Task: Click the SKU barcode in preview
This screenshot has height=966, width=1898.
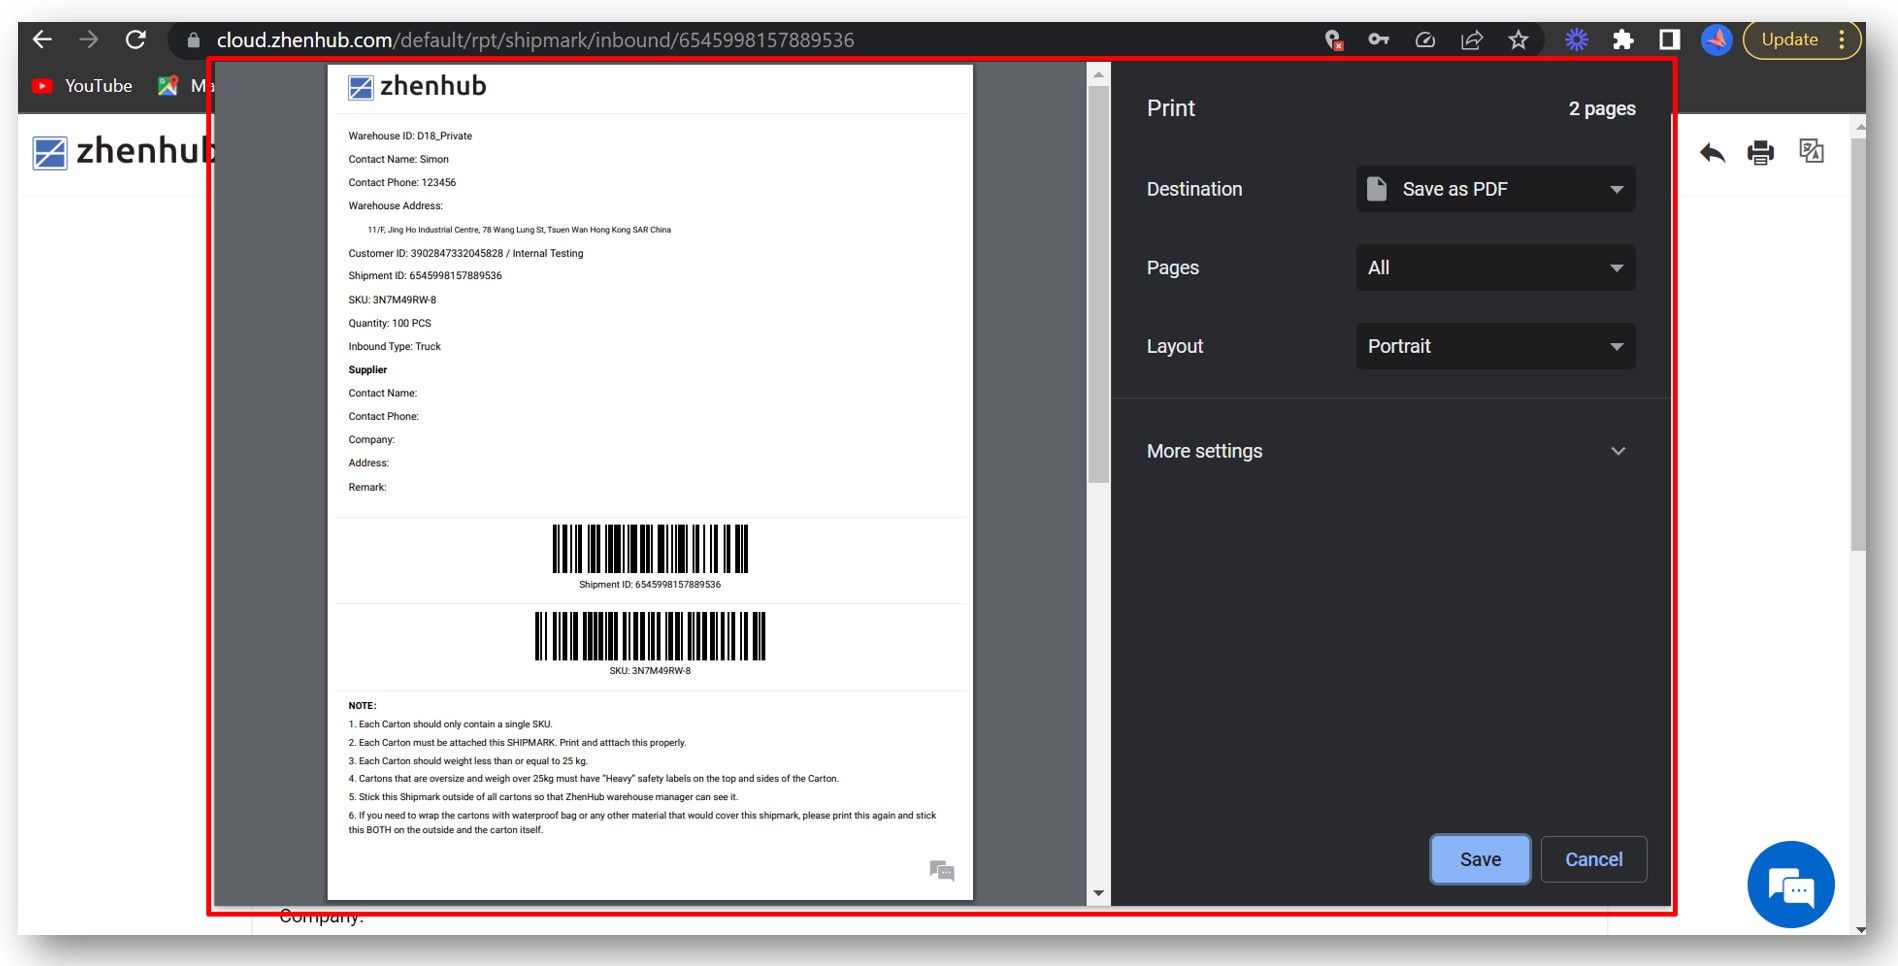Action: tap(650, 636)
